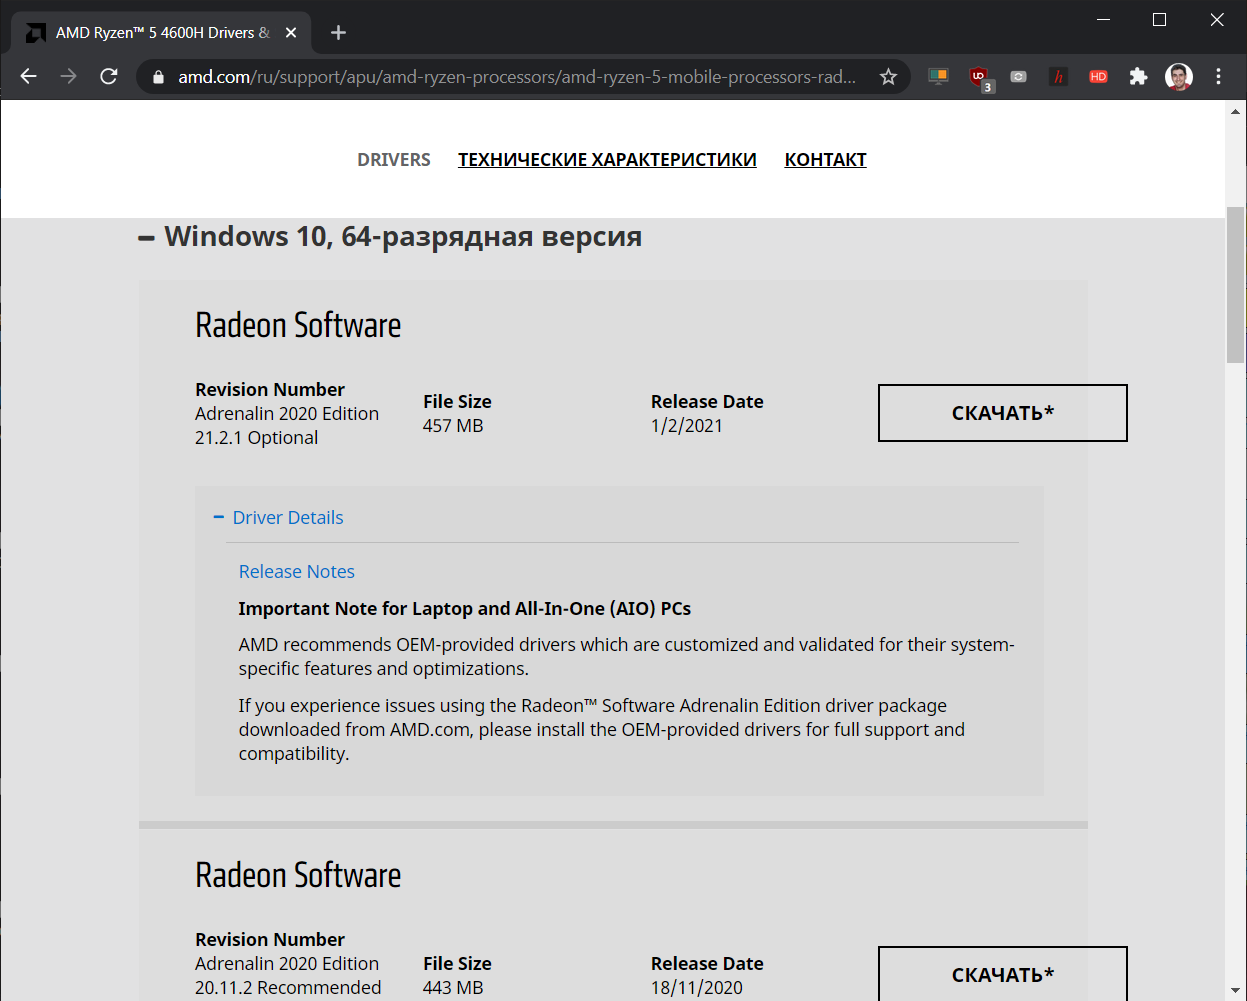
Task: Collapse the Driver Details section
Action: pyautogui.click(x=278, y=518)
